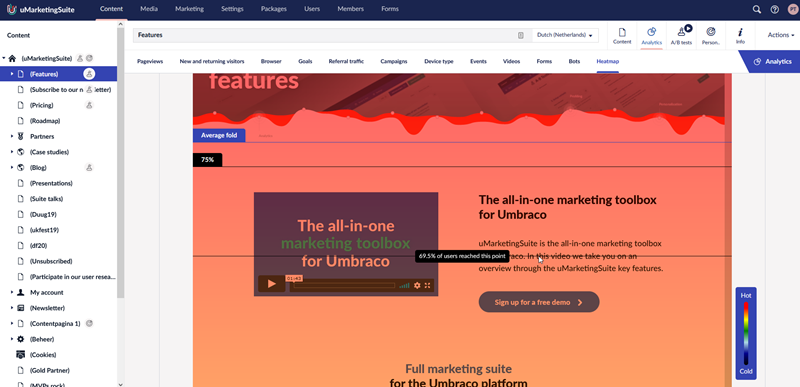Switch to the Bots tab

point(574,61)
